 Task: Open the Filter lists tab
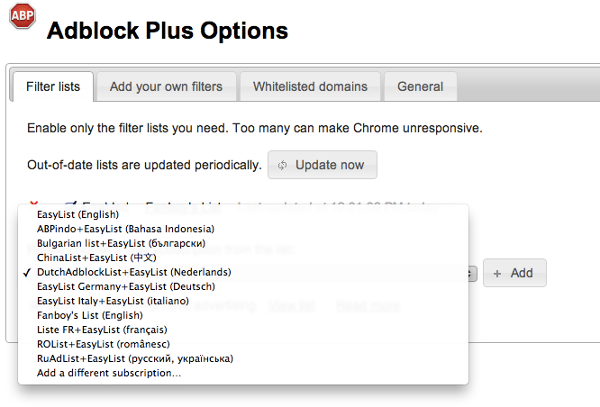click(x=52, y=86)
